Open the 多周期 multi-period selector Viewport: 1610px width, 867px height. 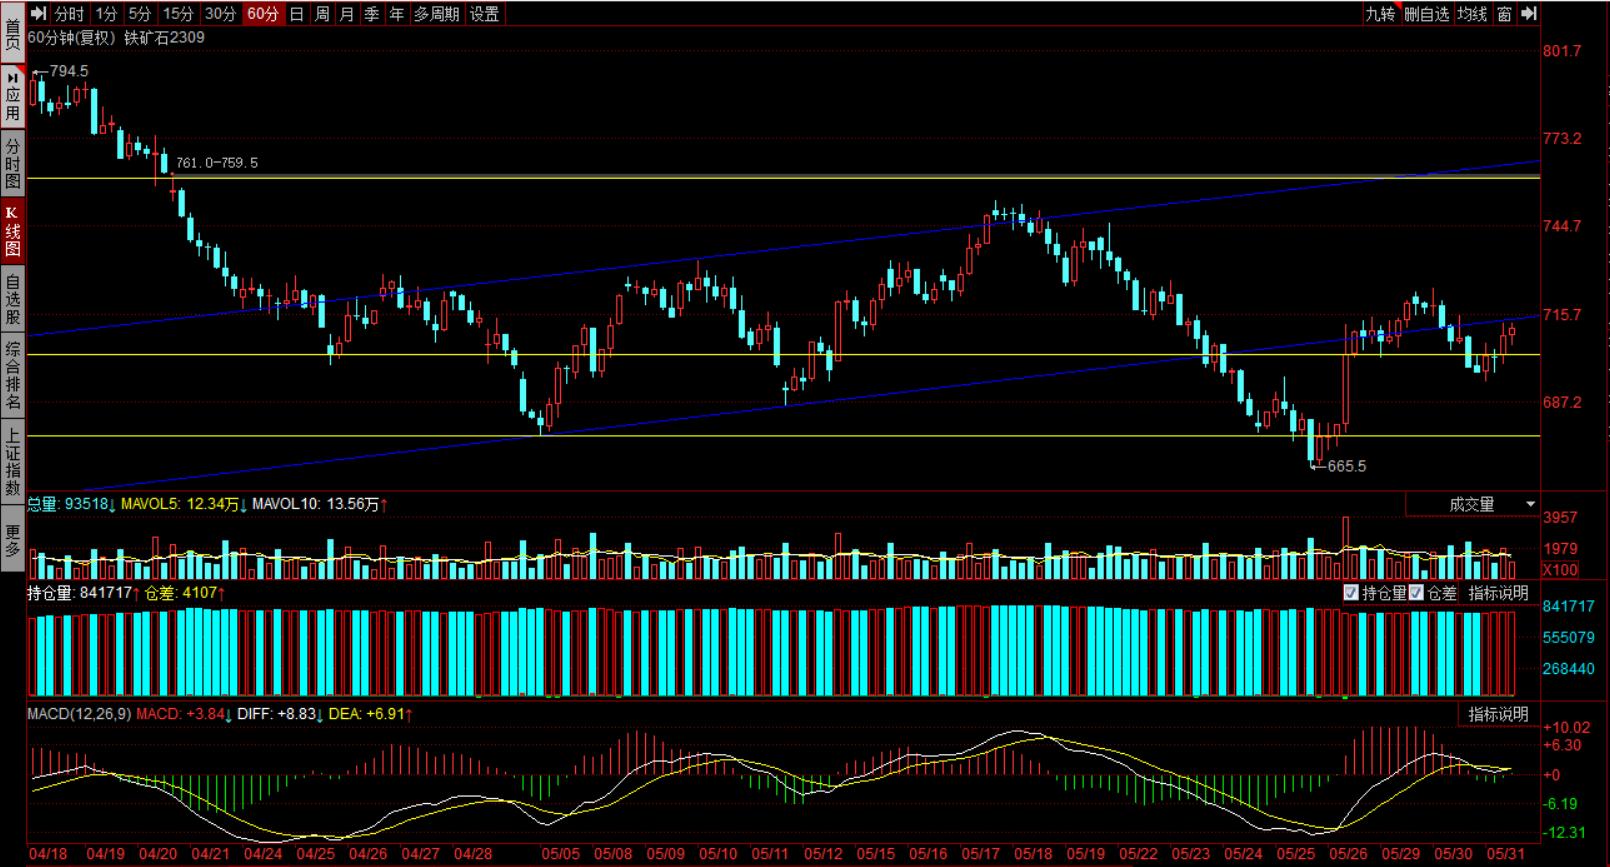click(x=437, y=14)
